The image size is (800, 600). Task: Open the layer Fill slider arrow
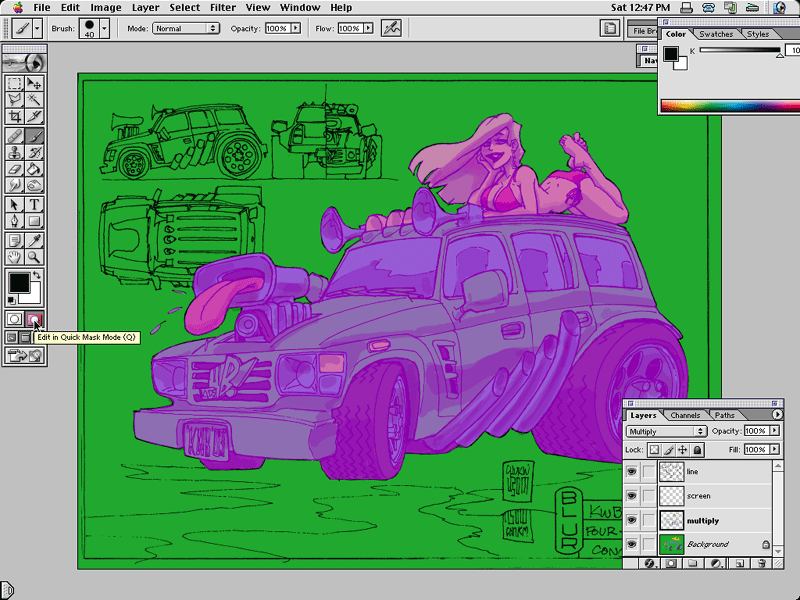coord(774,449)
